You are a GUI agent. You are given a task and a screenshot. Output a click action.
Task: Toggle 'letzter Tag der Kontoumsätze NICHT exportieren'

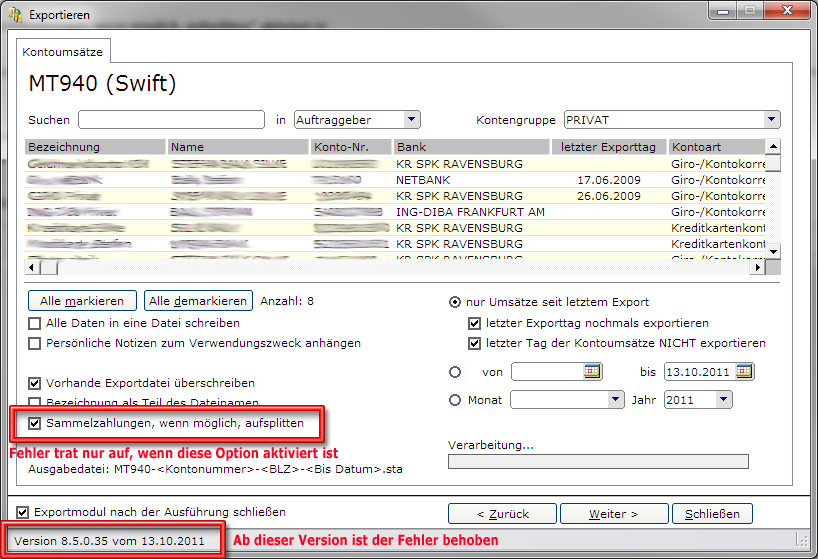(474, 344)
